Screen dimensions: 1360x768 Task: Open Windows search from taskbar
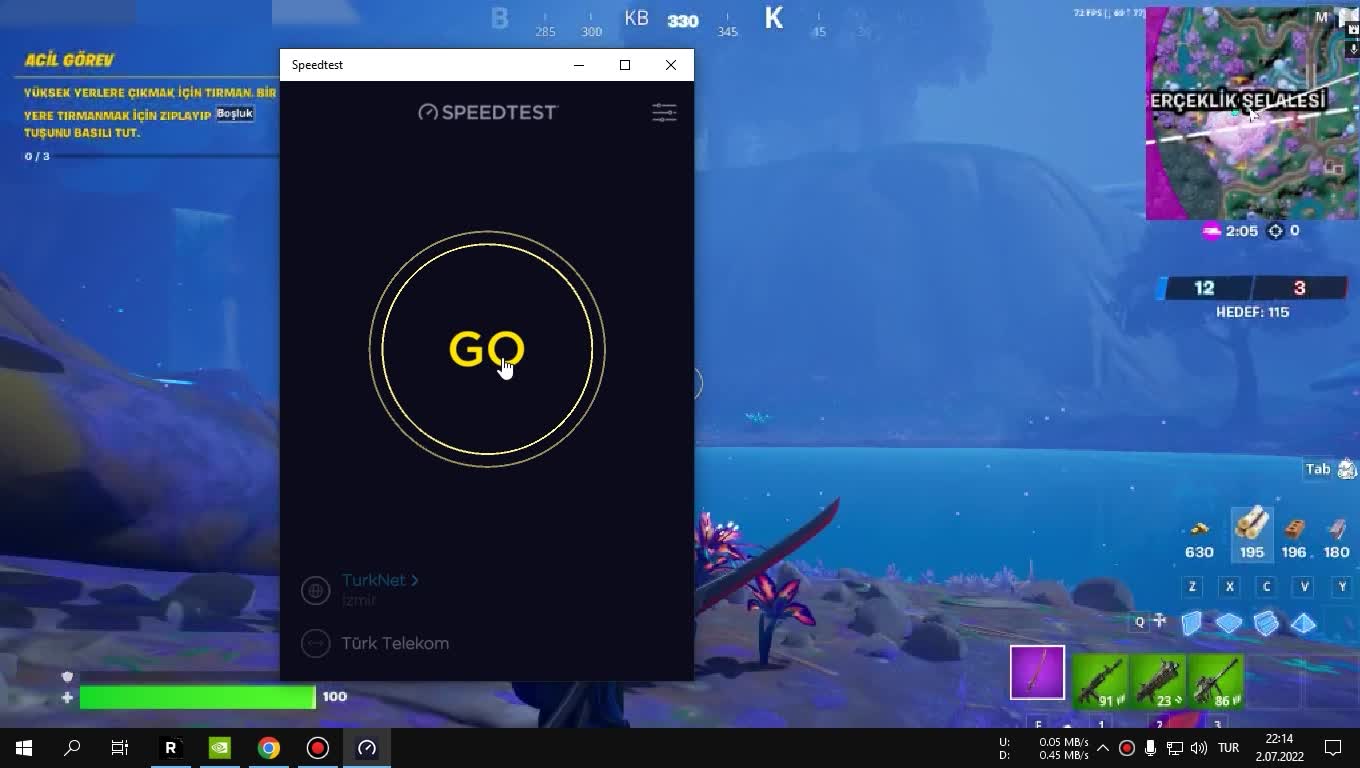click(72, 747)
